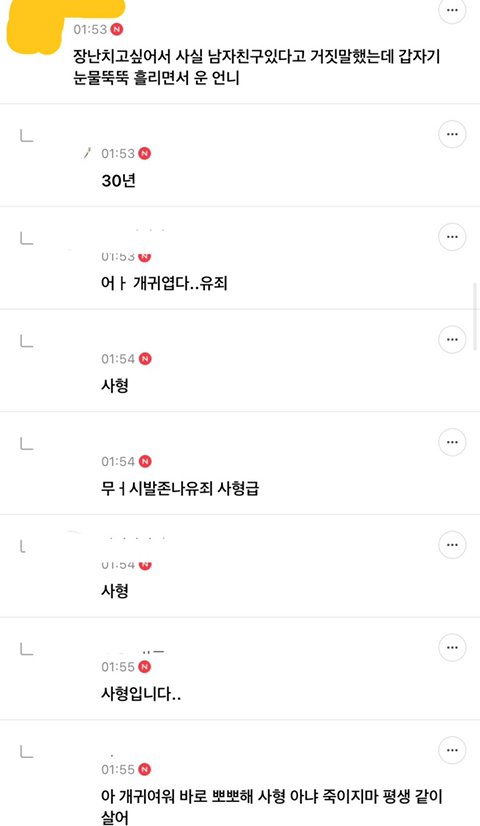The height and width of the screenshot is (826, 480).
Task: Open more options for '평생 같이 살어' reply
Action: 452,750
